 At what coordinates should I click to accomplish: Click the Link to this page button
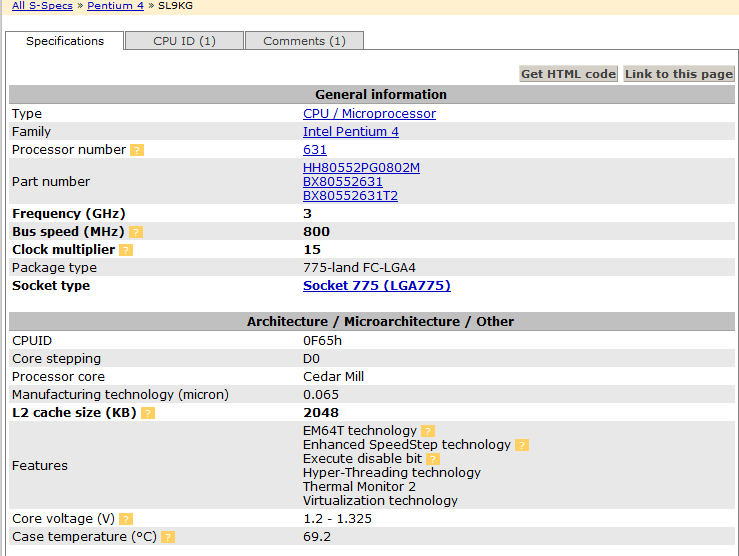coord(679,74)
